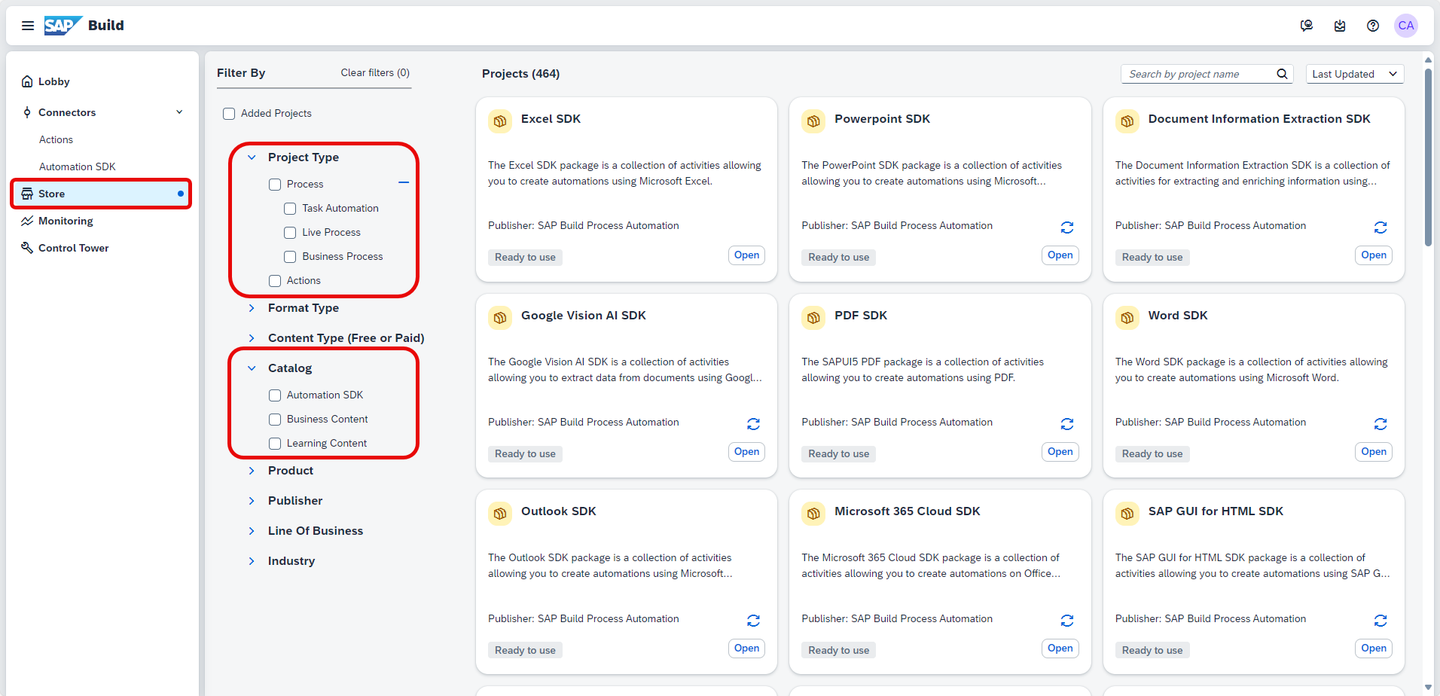The height and width of the screenshot is (696, 1440).
Task: Click the SAP GUI for HTML SDK package icon
Action: 1128,514
